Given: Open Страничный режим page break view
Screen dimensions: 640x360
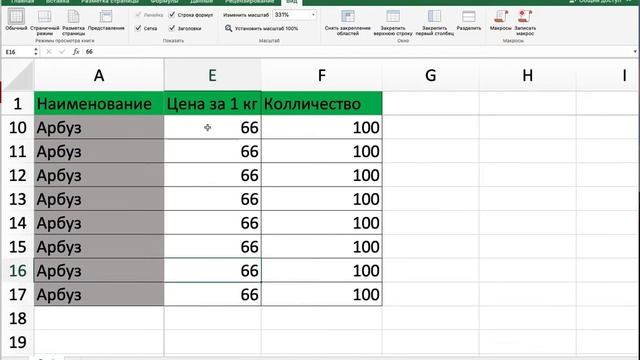Looking at the screenshot, I should click(x=44, y=22).
